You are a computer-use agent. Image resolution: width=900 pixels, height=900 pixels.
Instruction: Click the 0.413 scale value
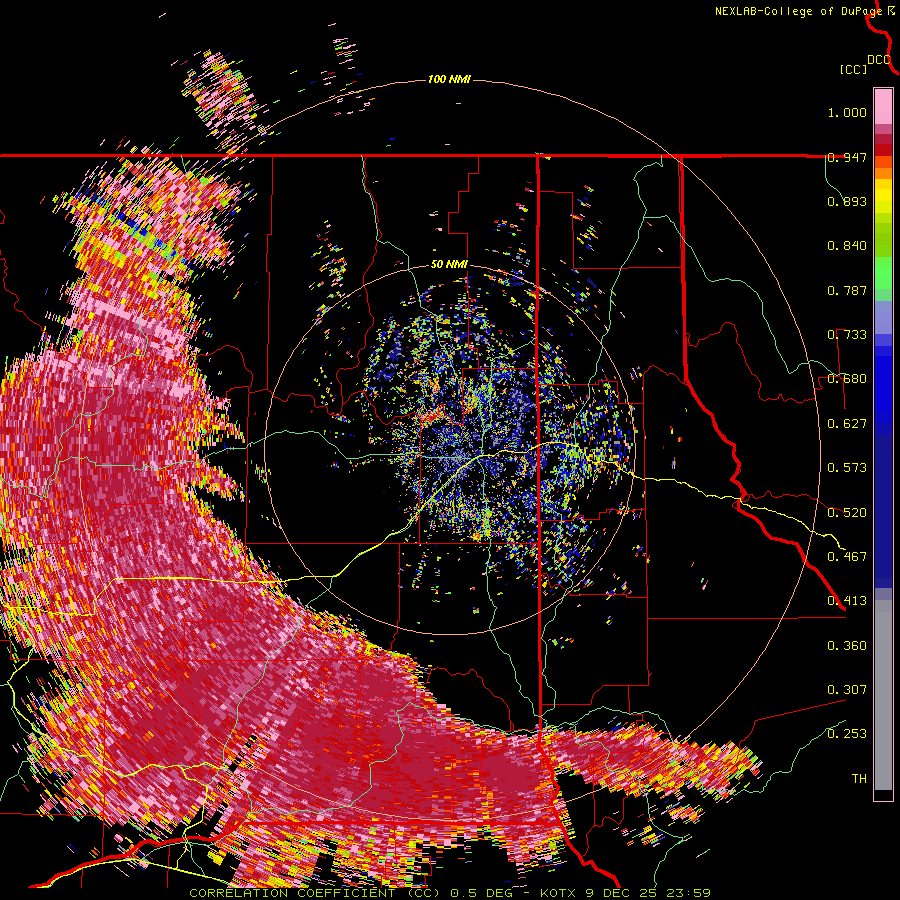point(847,601)
